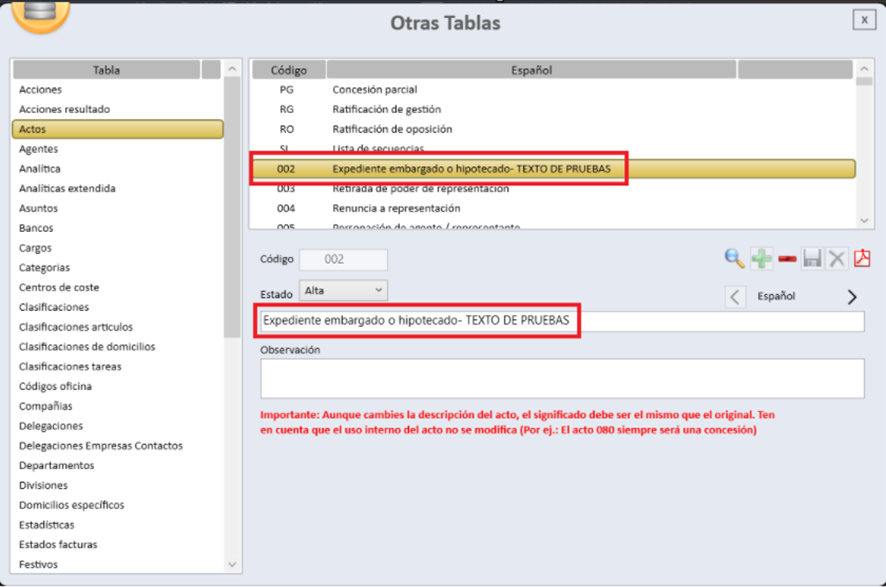
Task: Close the Otras Tablas window
Action: pos(862,19)
